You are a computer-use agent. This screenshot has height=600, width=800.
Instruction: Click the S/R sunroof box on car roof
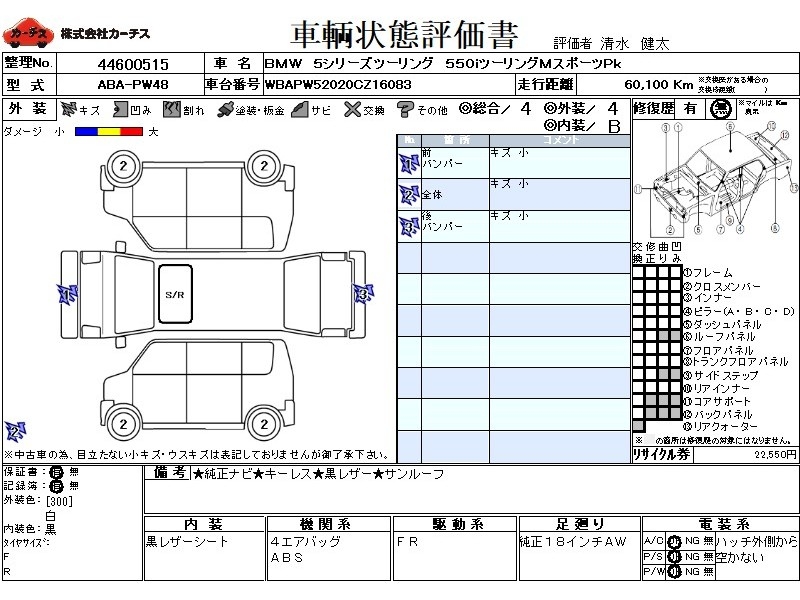coord(175,294)
